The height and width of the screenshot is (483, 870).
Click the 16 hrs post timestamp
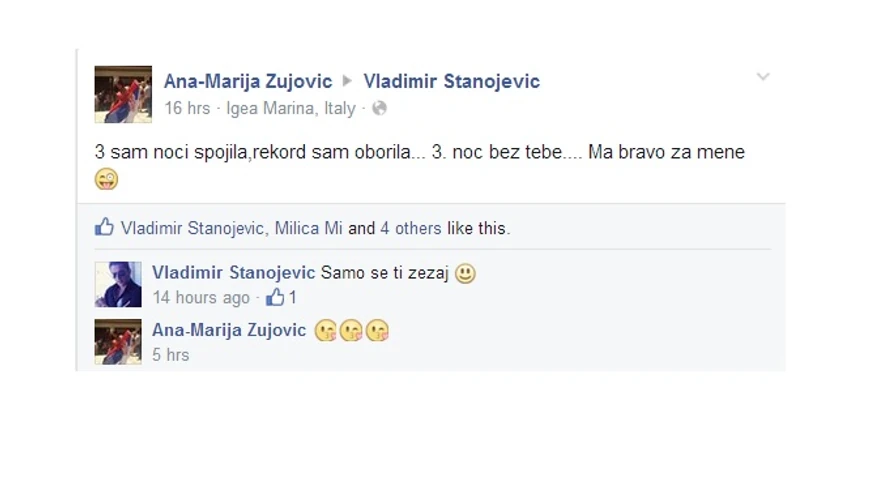coord(187,108)
